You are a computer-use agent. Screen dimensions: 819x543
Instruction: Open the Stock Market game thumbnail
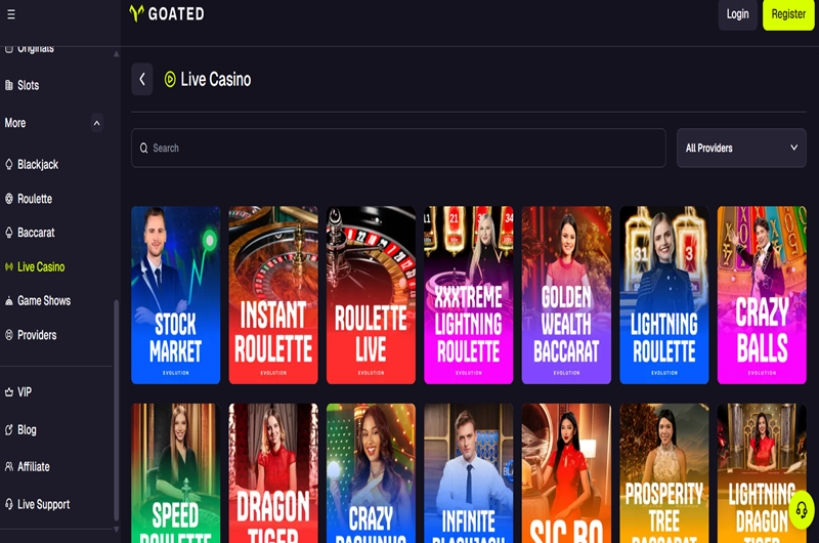pos(176,295)
